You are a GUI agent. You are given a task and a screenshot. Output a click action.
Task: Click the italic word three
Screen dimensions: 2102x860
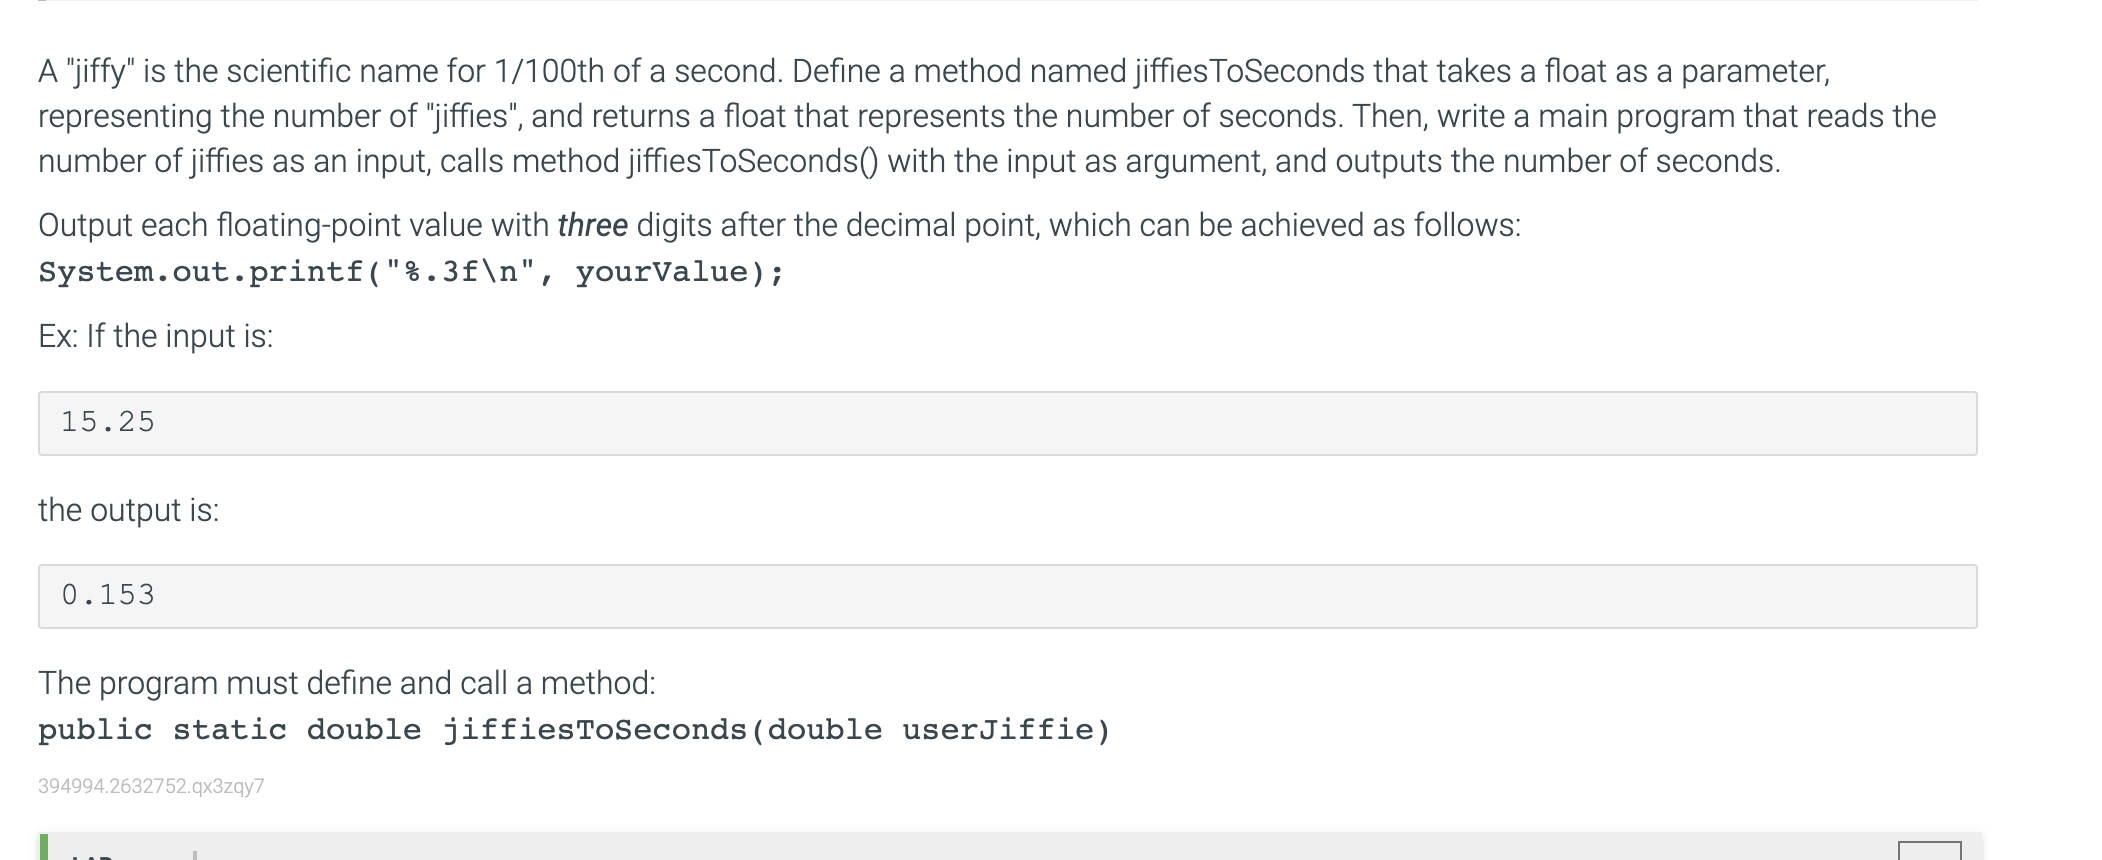[x=592, y=225]
